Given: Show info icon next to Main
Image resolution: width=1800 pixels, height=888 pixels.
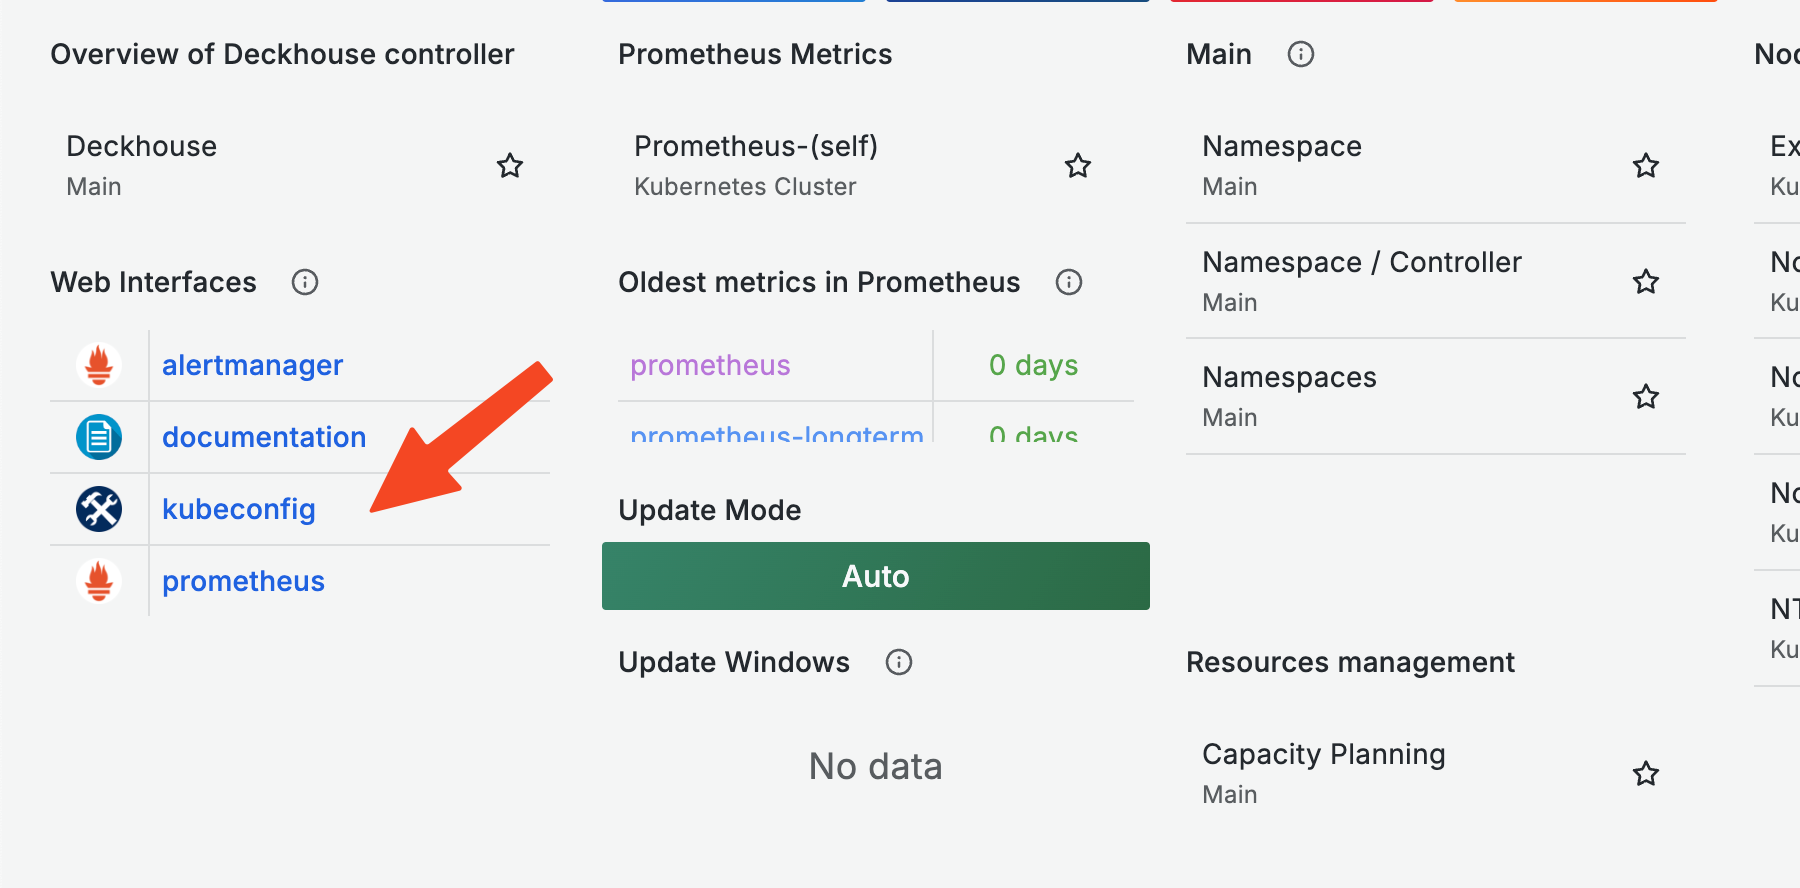Looking at the screenshot, I should click(x=1301, y=54).
